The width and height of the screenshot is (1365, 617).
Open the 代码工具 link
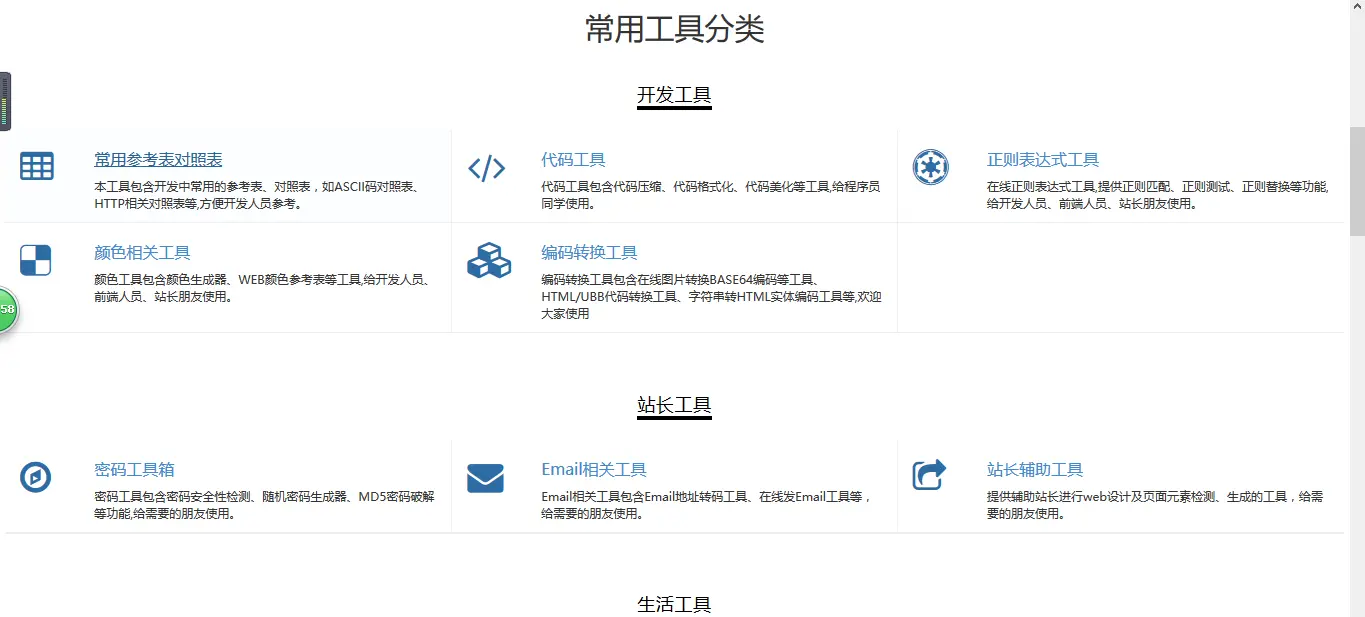coord(573,158)
